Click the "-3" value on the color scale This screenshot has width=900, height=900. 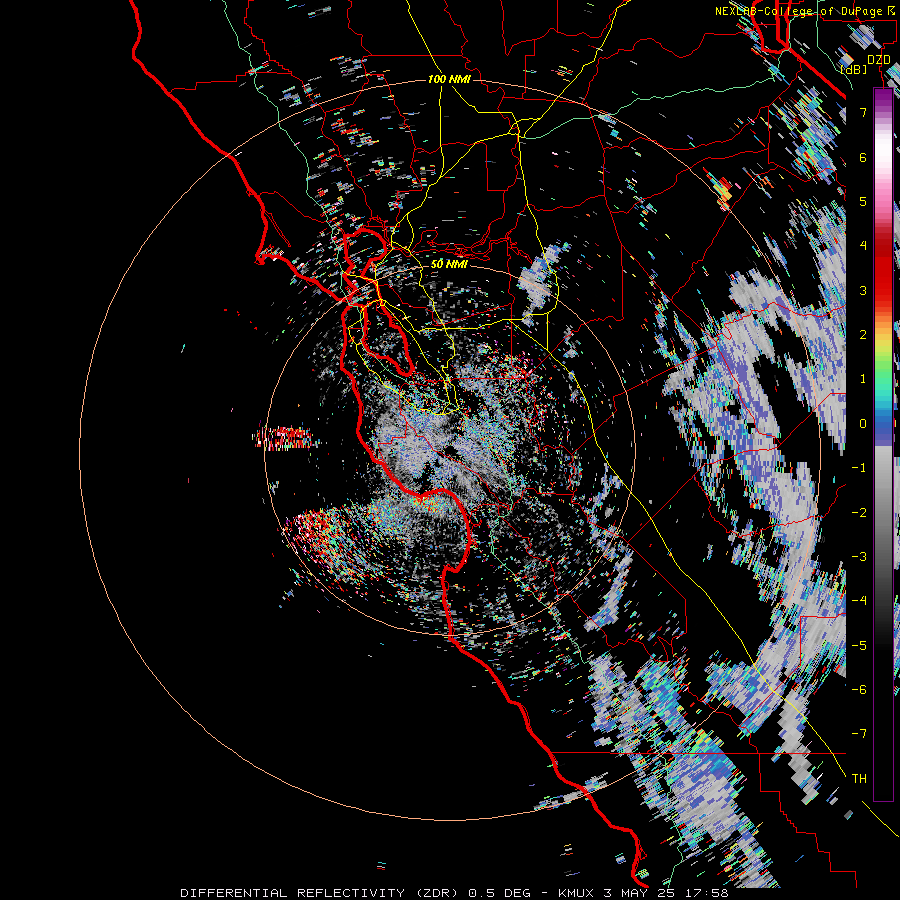coord(859,556)
